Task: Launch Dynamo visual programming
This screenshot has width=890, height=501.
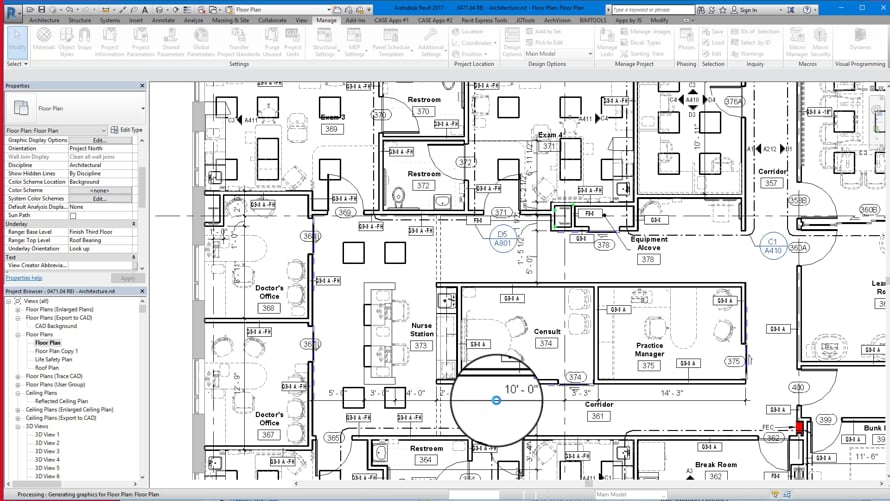Action: 860,41
